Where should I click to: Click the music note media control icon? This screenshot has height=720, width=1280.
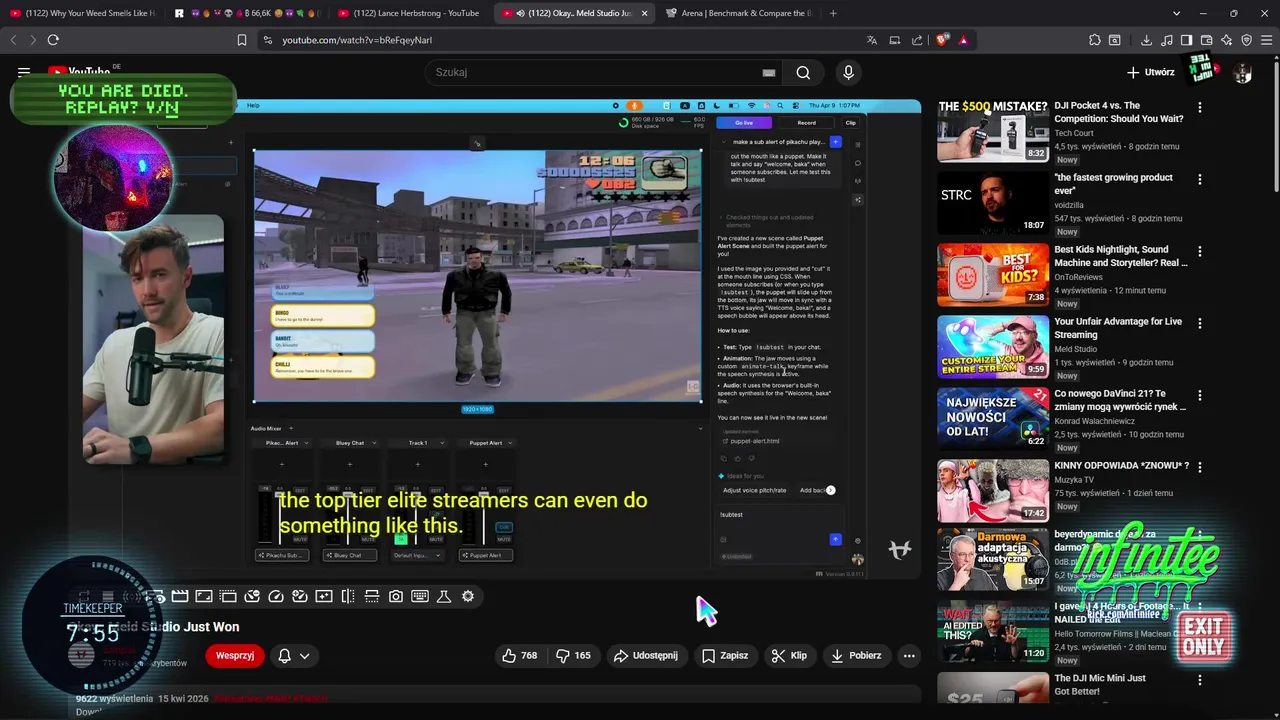[x=1166, y=40]
